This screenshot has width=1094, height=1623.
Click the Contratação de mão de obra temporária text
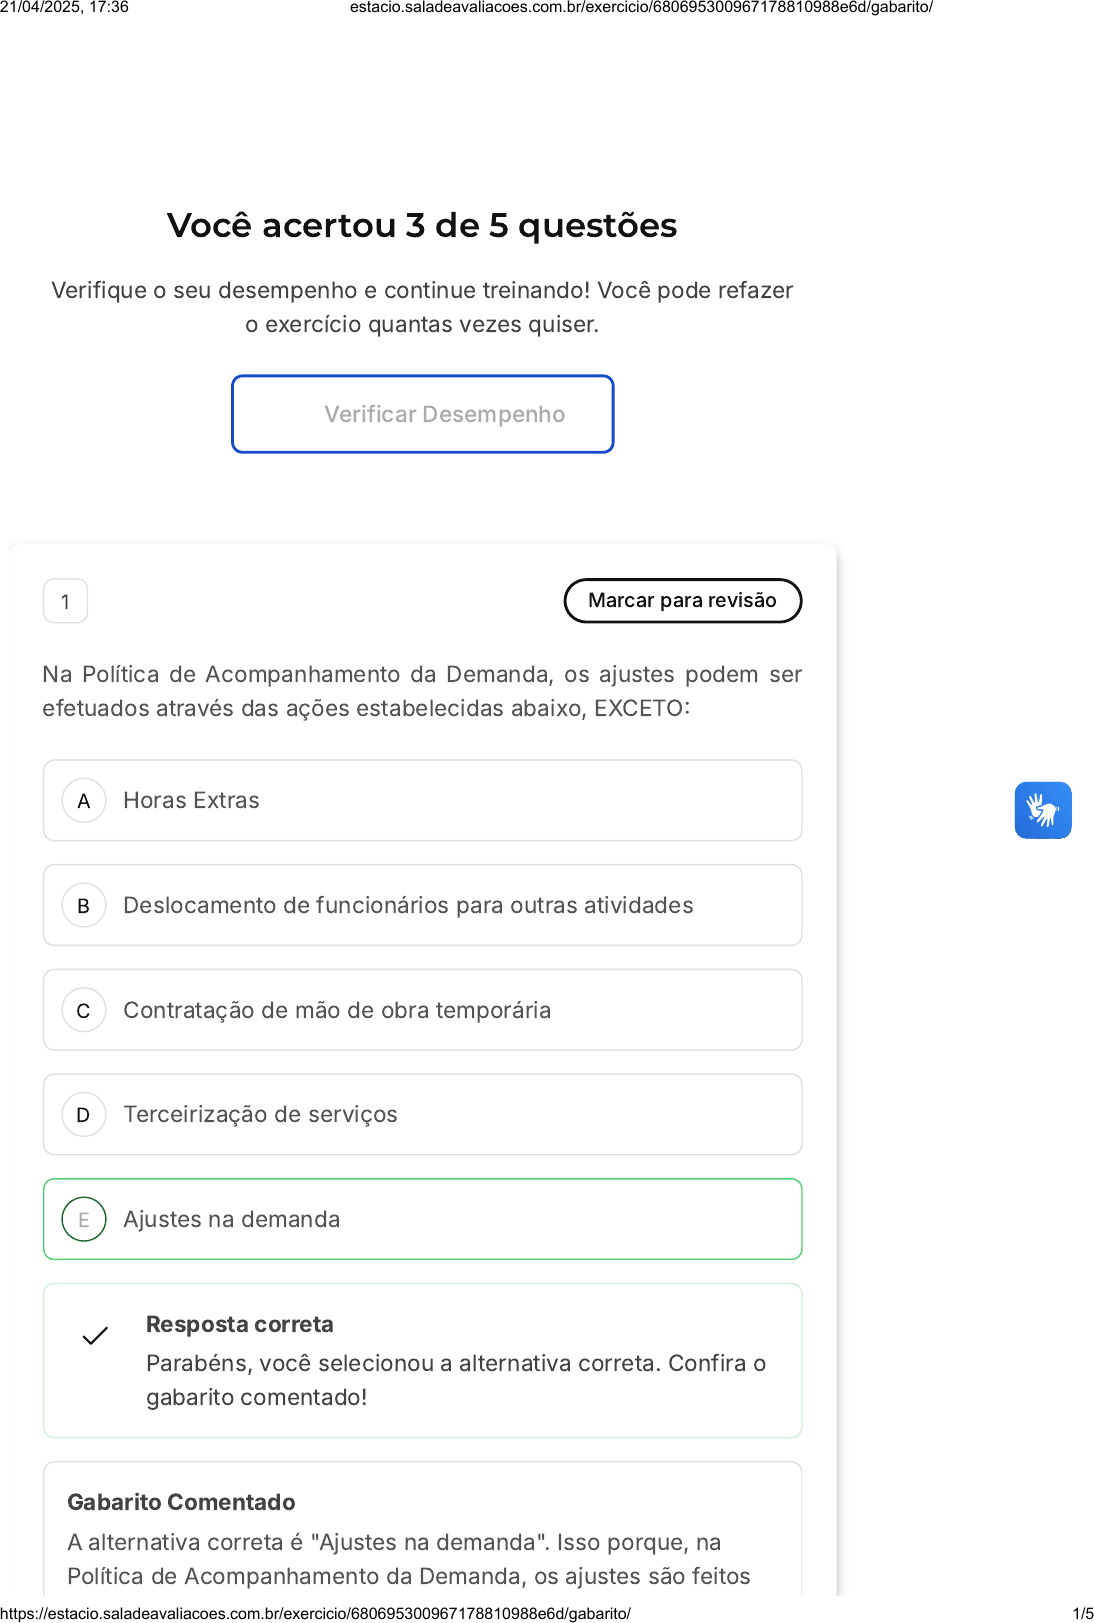(x=337, y=1011)
